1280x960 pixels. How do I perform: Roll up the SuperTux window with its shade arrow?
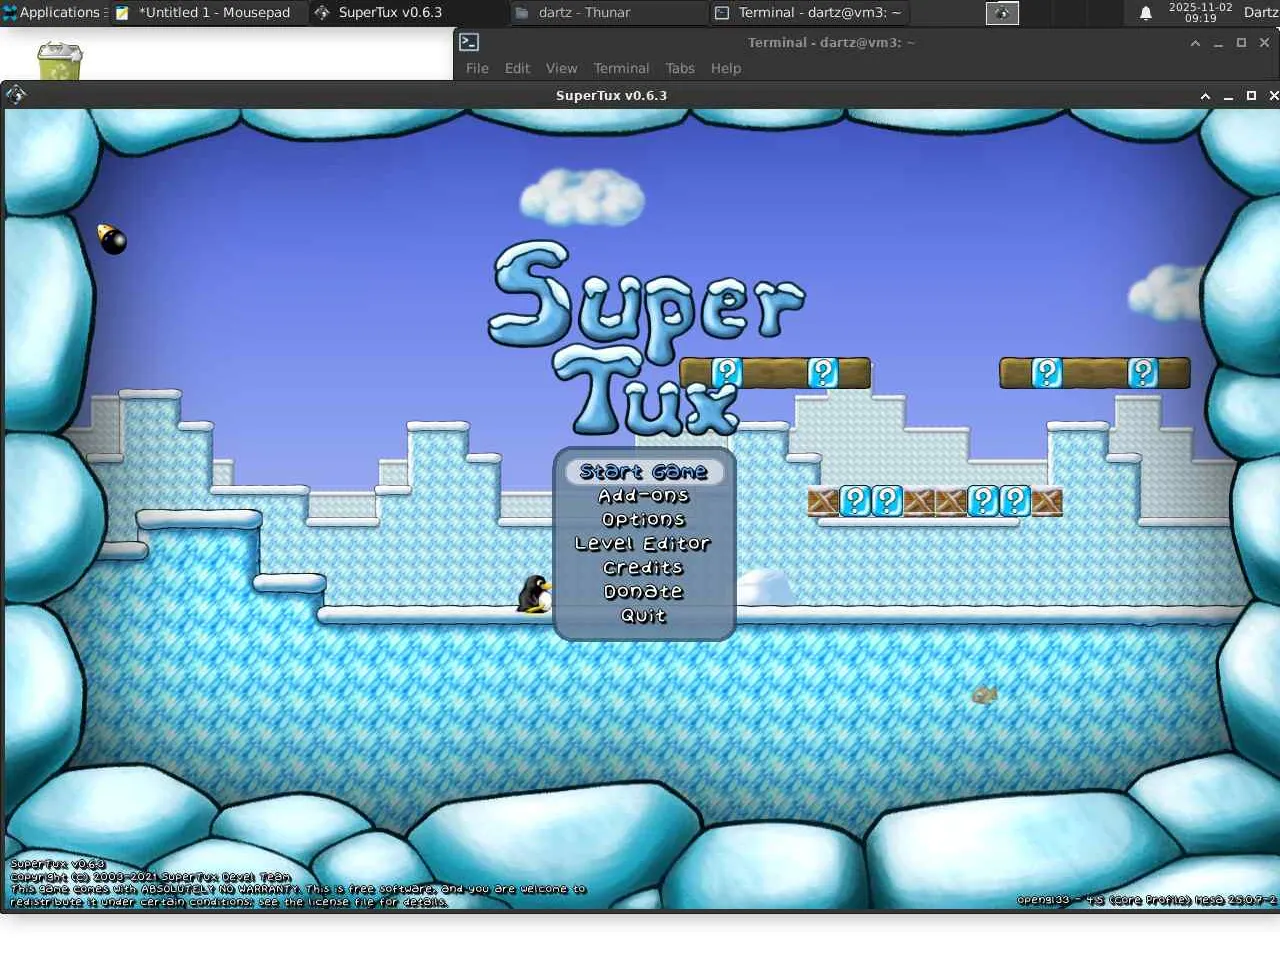[x=1205, y=96]
